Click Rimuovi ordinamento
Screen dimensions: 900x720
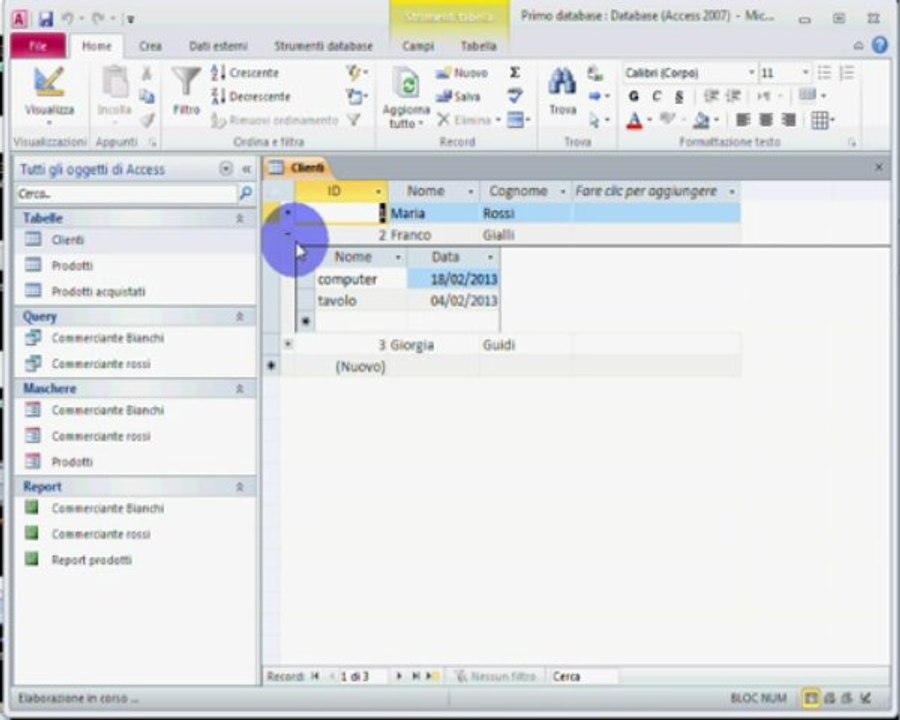pos(276,120)
